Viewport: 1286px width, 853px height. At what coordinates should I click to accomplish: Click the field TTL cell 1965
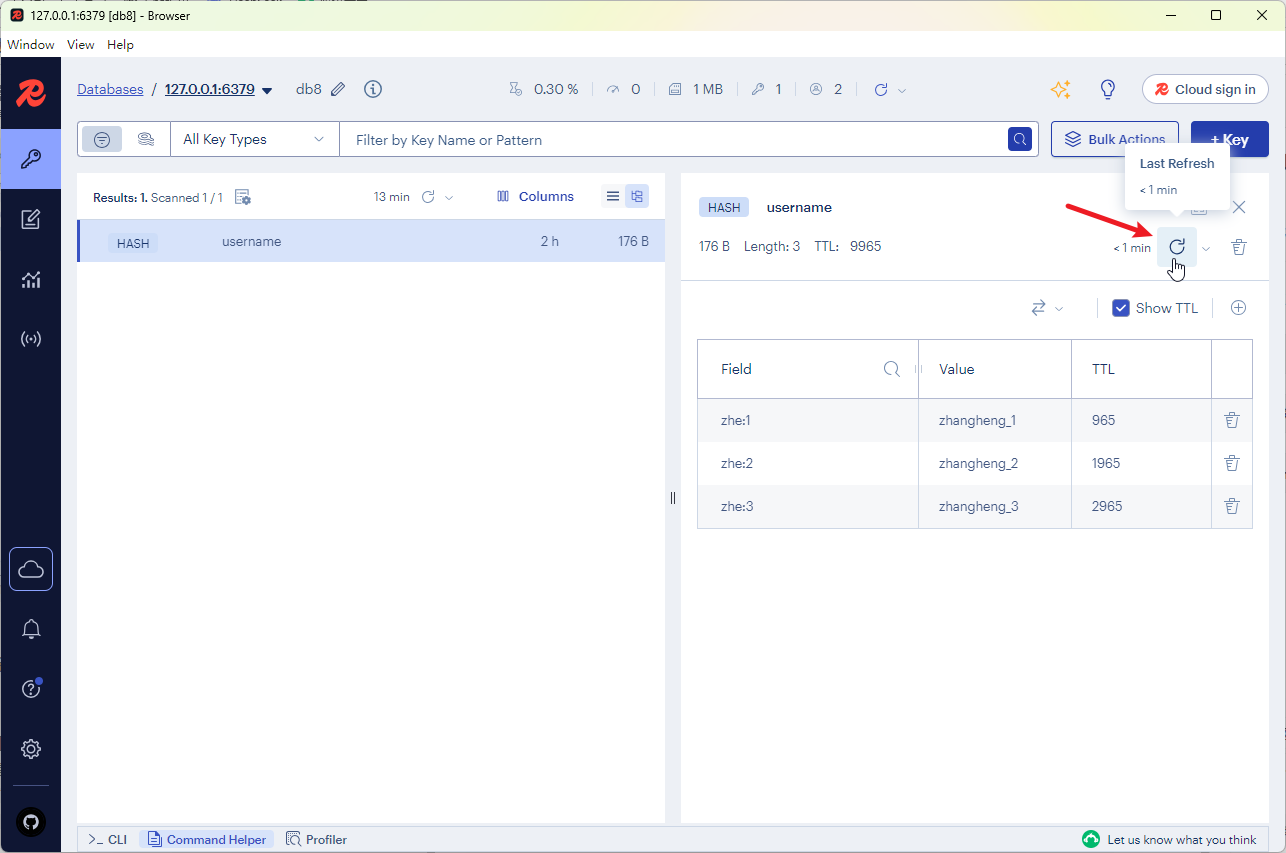coord(1141,463)
